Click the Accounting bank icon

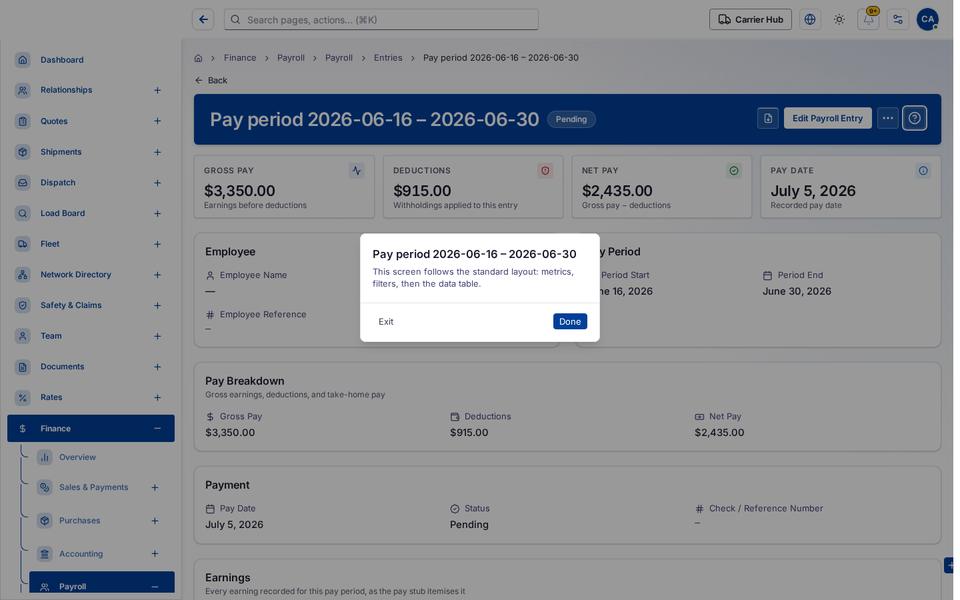point(44,554)
